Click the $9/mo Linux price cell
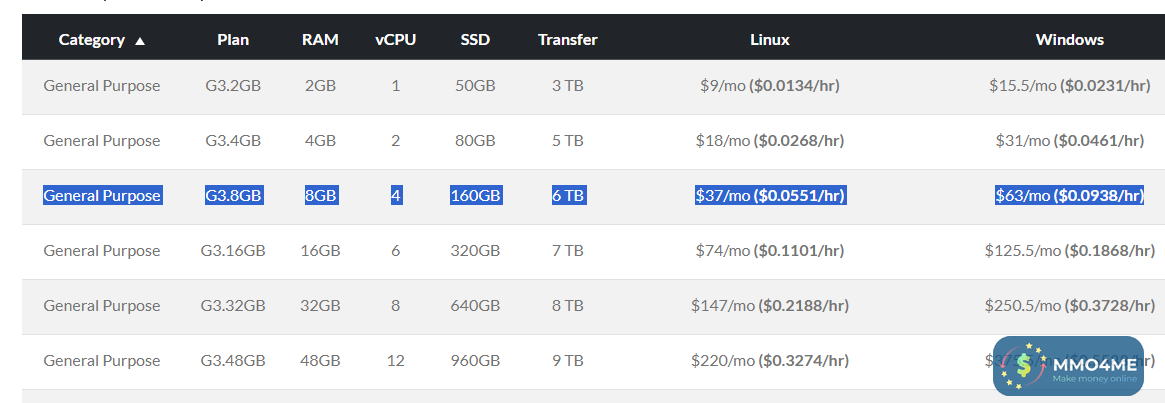This screenshot has height=403, width=1165. click(x=769, y=86)
